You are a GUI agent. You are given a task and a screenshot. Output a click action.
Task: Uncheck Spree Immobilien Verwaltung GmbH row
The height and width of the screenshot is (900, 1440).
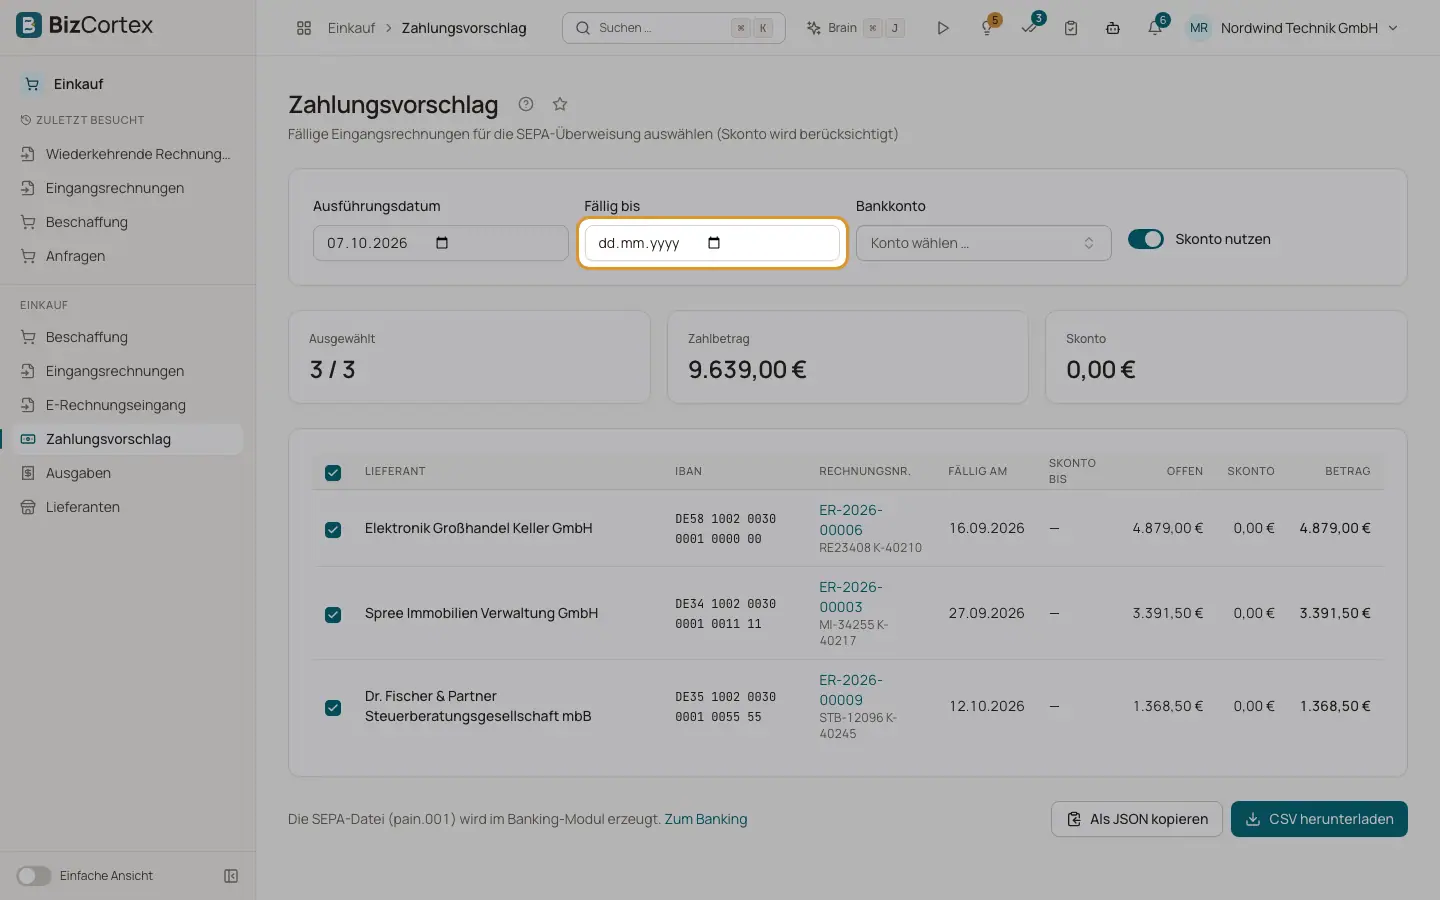(x=333, y=614)
